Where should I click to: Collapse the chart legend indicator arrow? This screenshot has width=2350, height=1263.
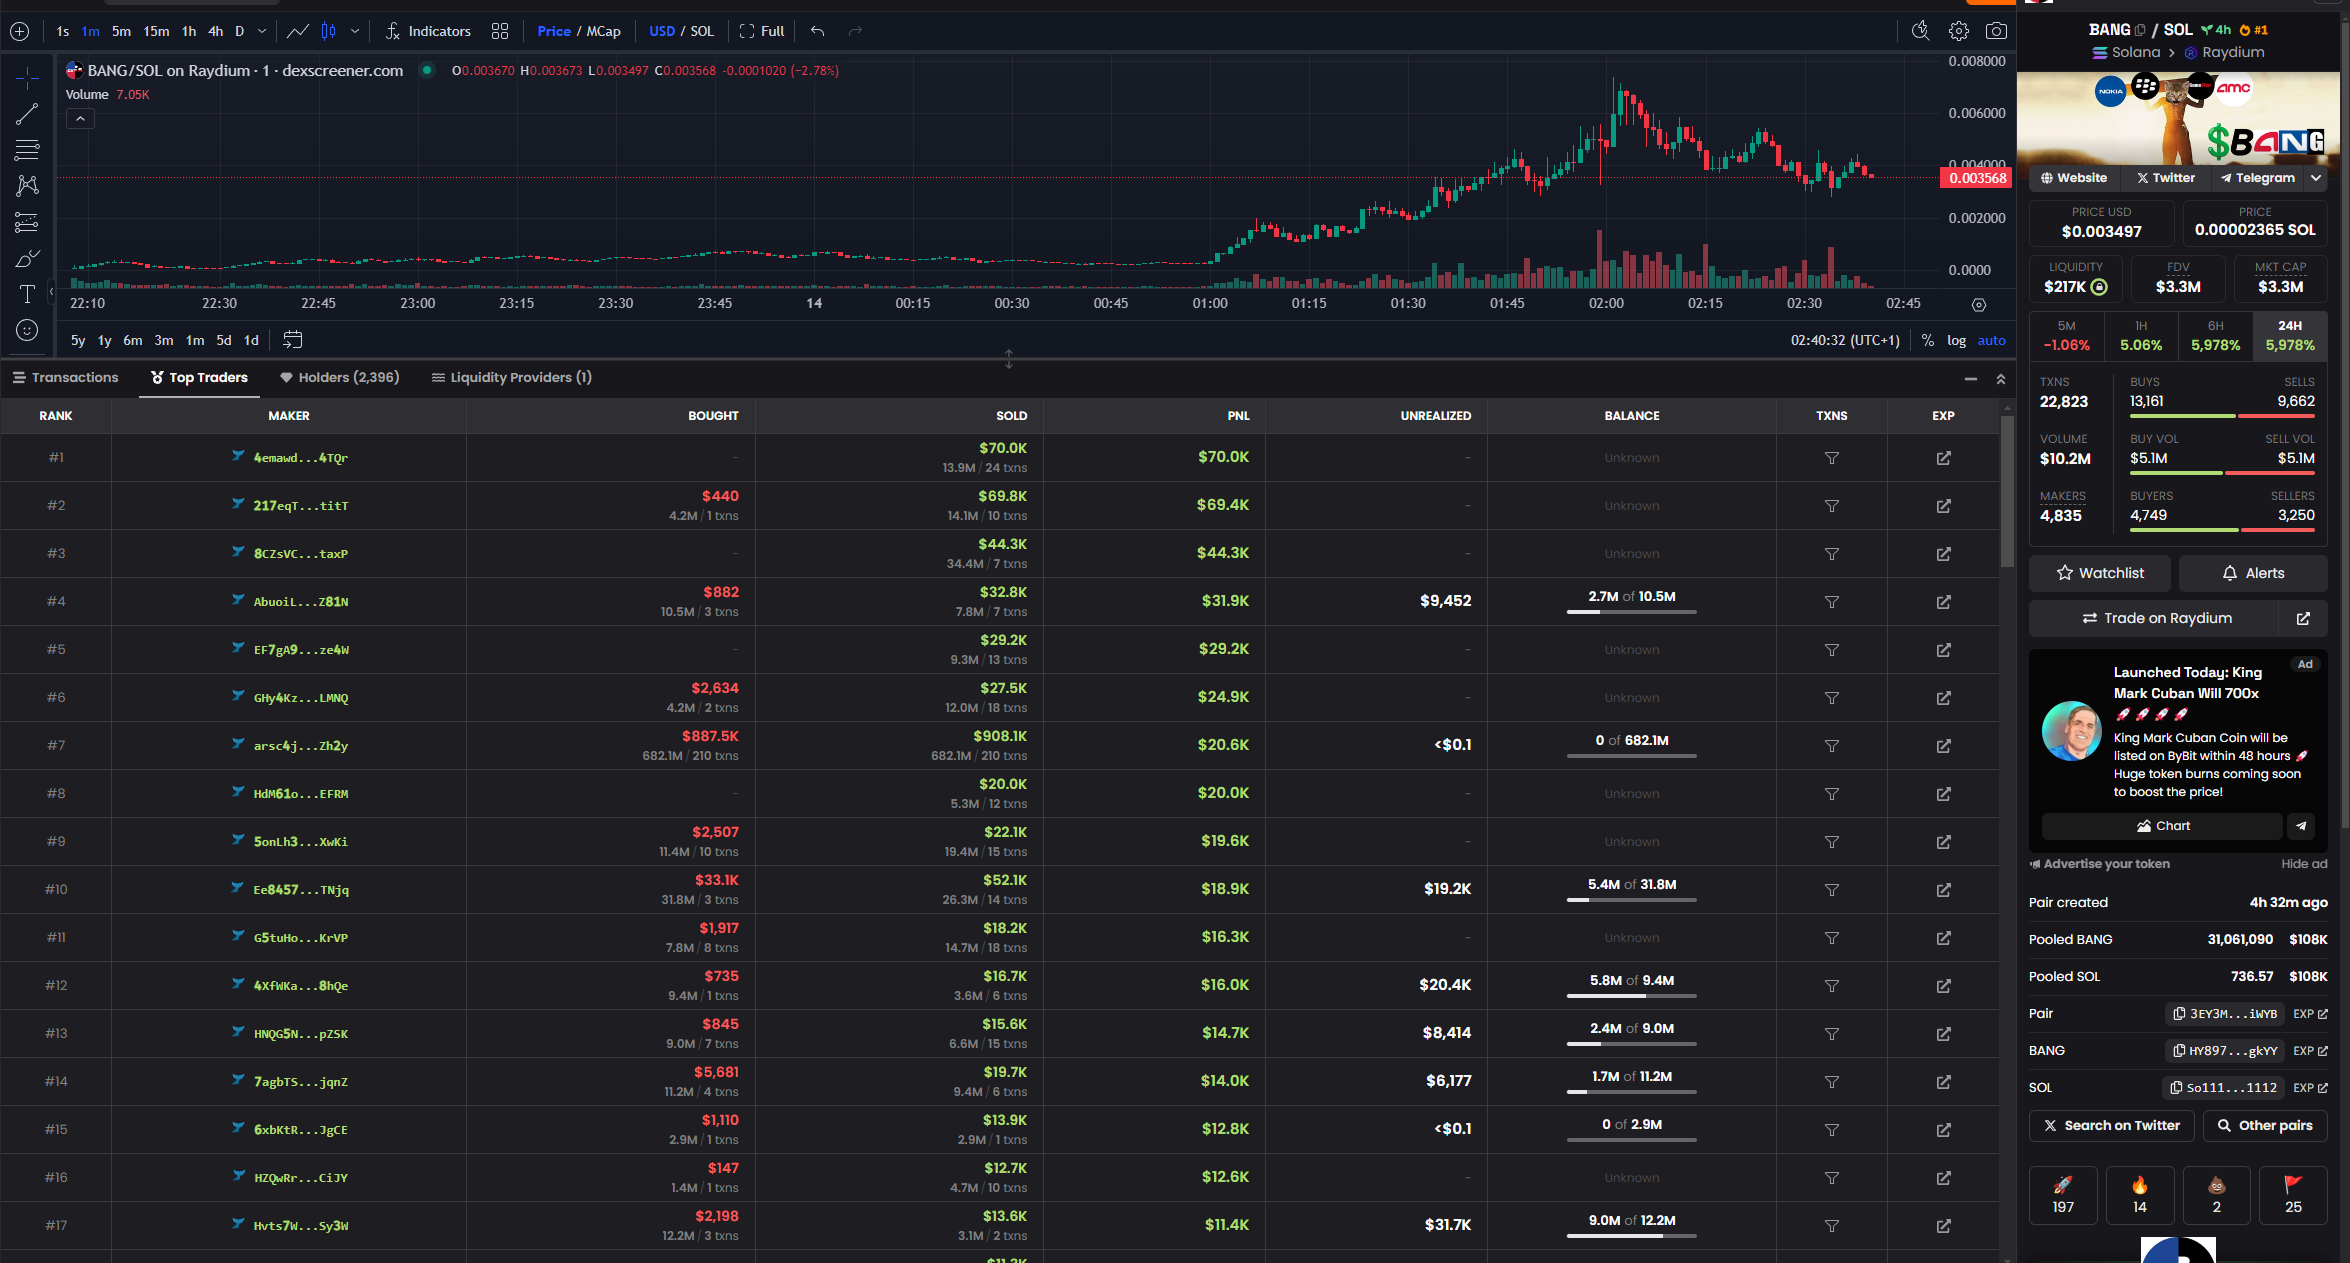click(80, 119)
